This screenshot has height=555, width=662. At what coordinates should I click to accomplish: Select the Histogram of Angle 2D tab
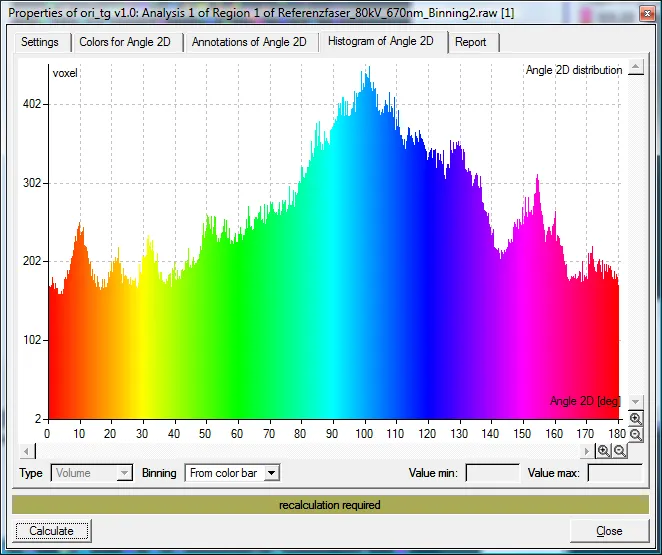[381, 41]
